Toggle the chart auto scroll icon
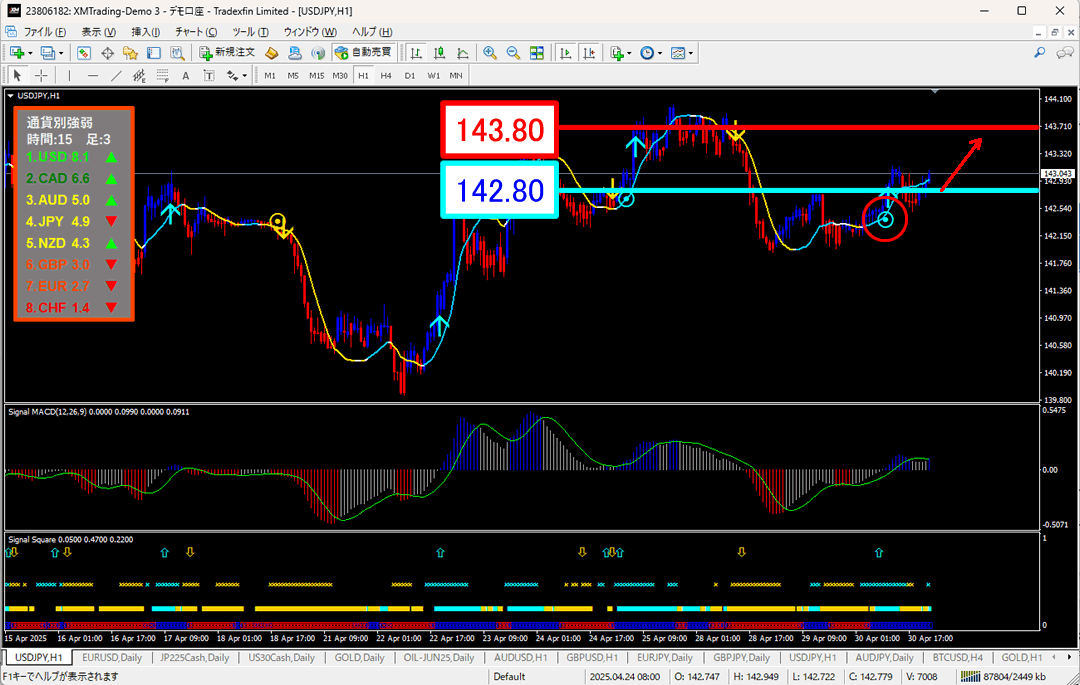Viewport: 1080px width, 685px height. click(566, 52)
